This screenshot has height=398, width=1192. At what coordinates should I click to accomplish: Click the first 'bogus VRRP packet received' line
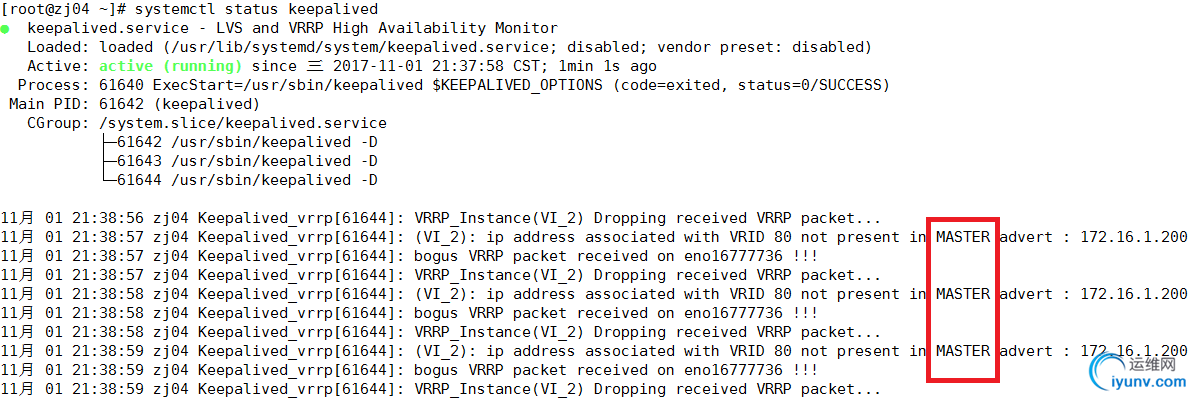click(410, 256)
